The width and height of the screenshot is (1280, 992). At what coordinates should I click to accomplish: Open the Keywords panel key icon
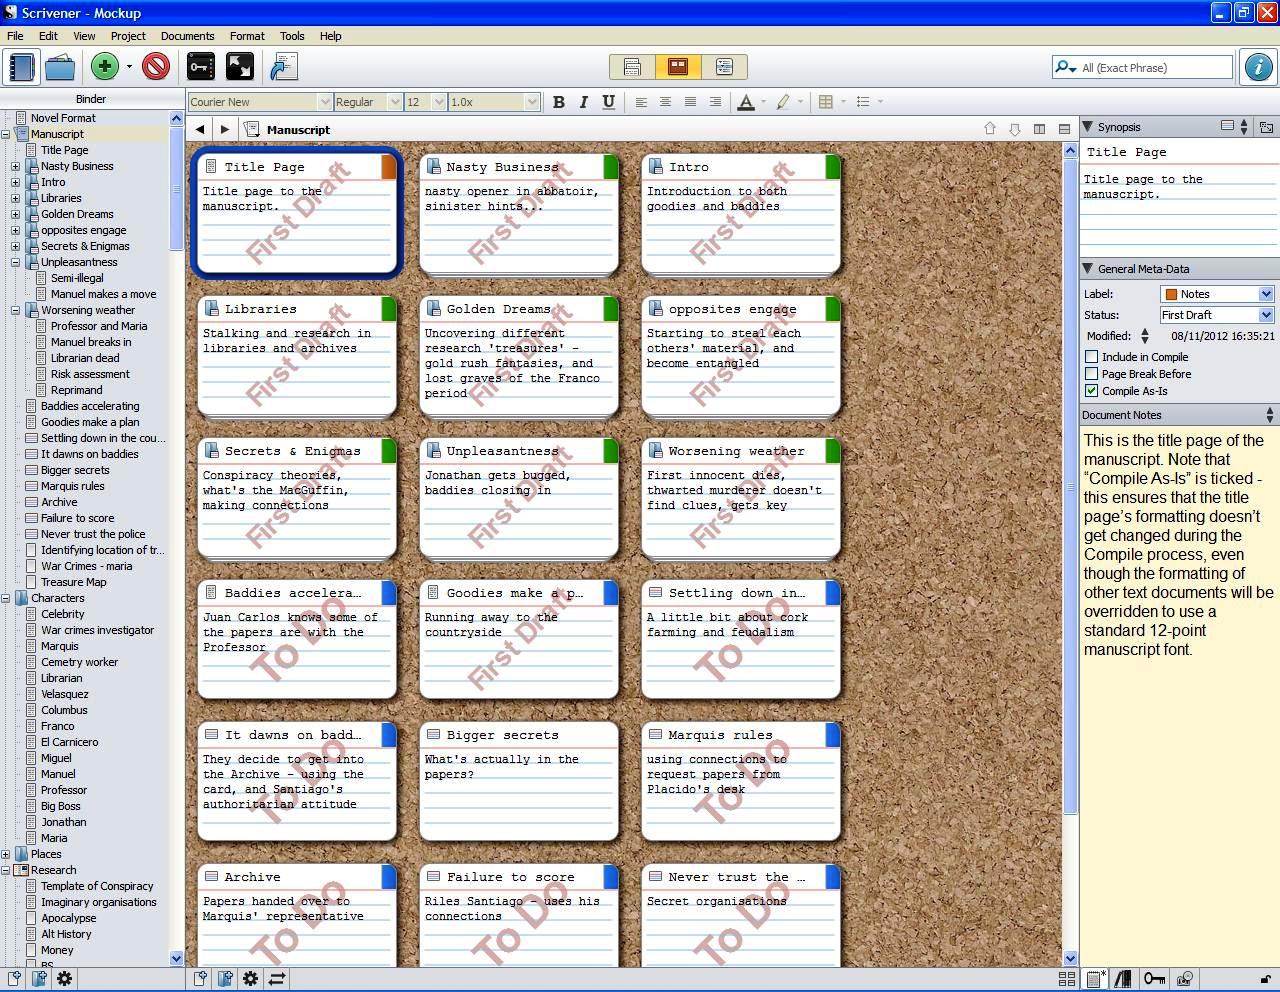(201, 67)
